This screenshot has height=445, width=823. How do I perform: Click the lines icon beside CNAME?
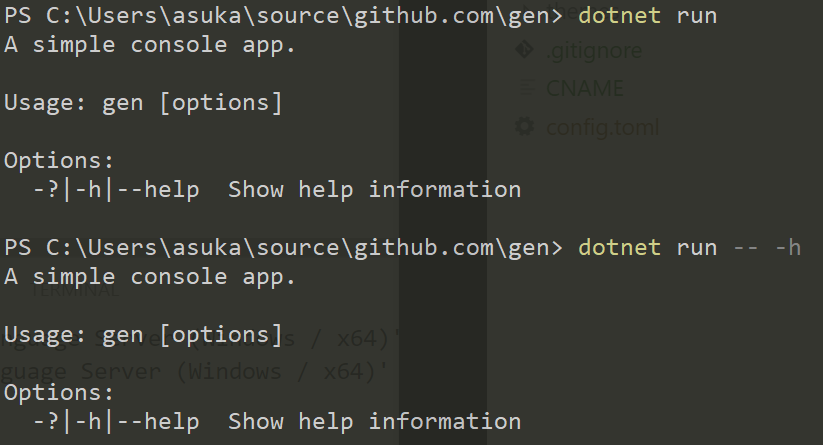pyautogui.click(x=526, y=87)
